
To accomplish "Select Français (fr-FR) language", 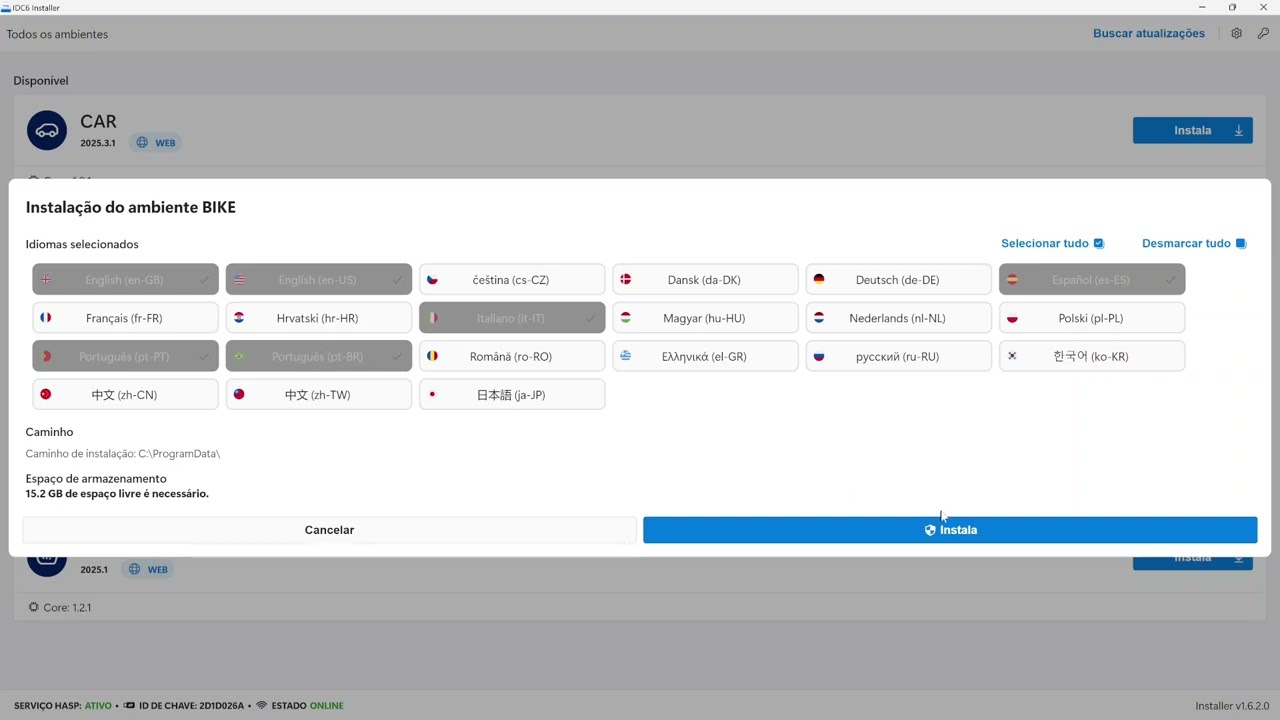I will [125, 318].
